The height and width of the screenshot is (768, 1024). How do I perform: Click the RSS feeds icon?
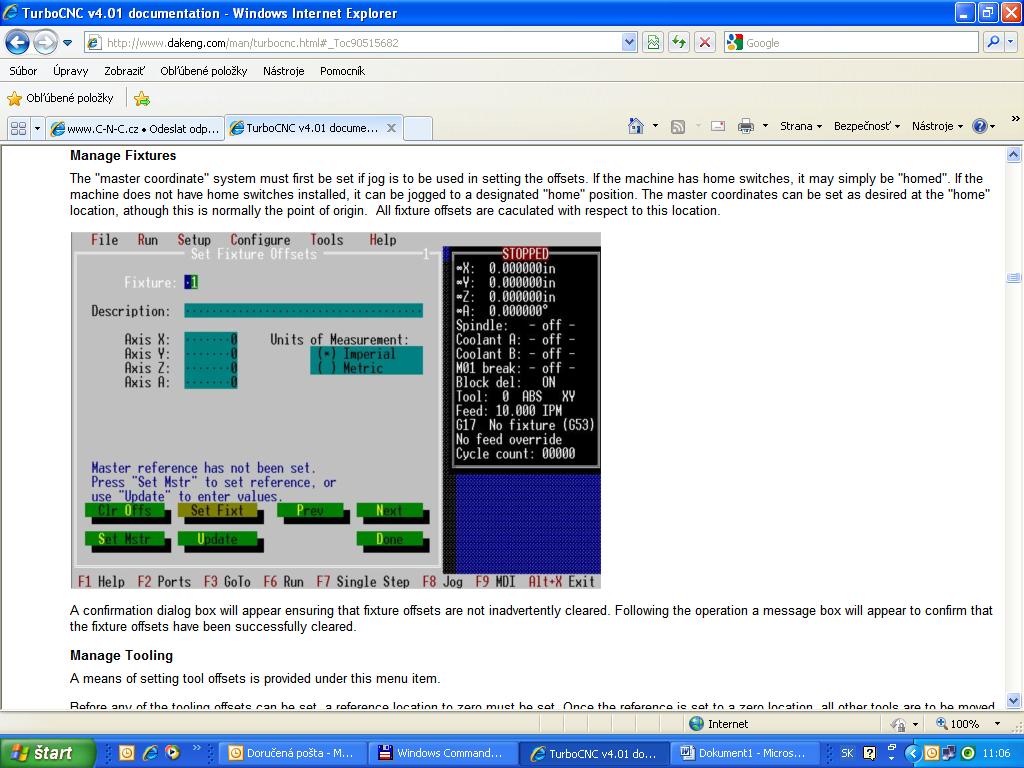[678, 126]
